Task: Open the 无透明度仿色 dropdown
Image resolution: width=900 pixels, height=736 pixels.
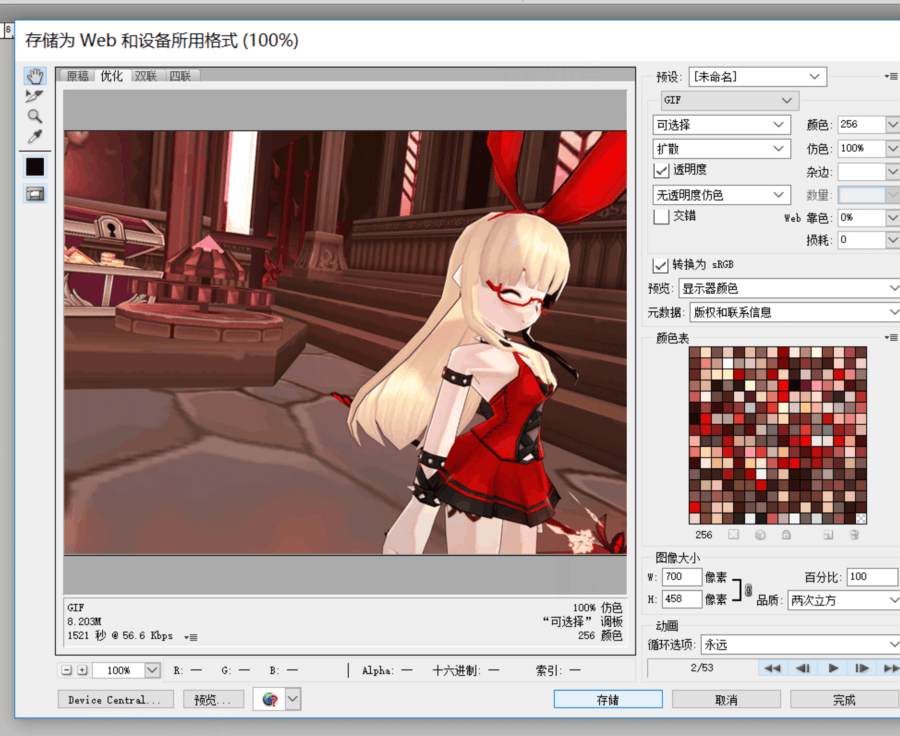Action: [721, 195]
